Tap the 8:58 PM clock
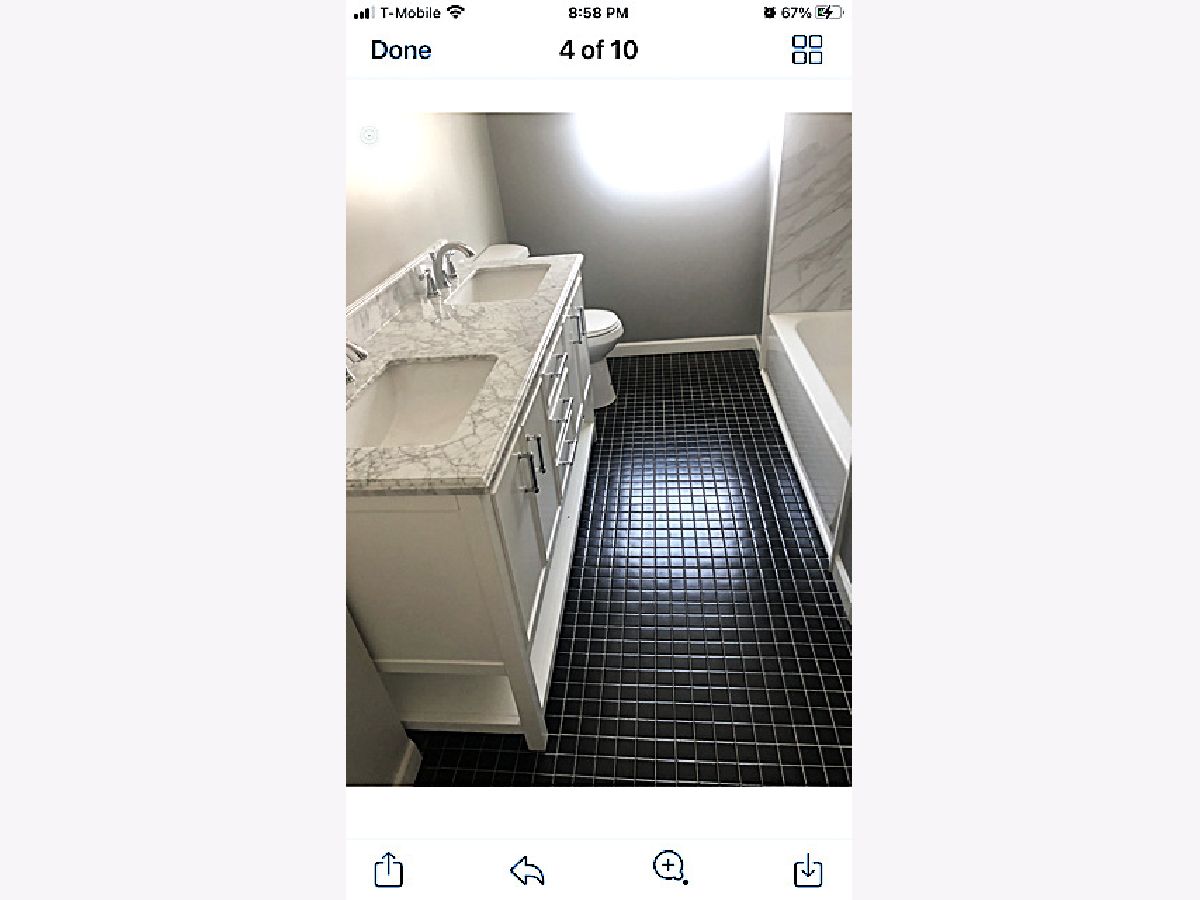Image resolution: width=1200 pixels, height=900 pixels. (598, 13)
